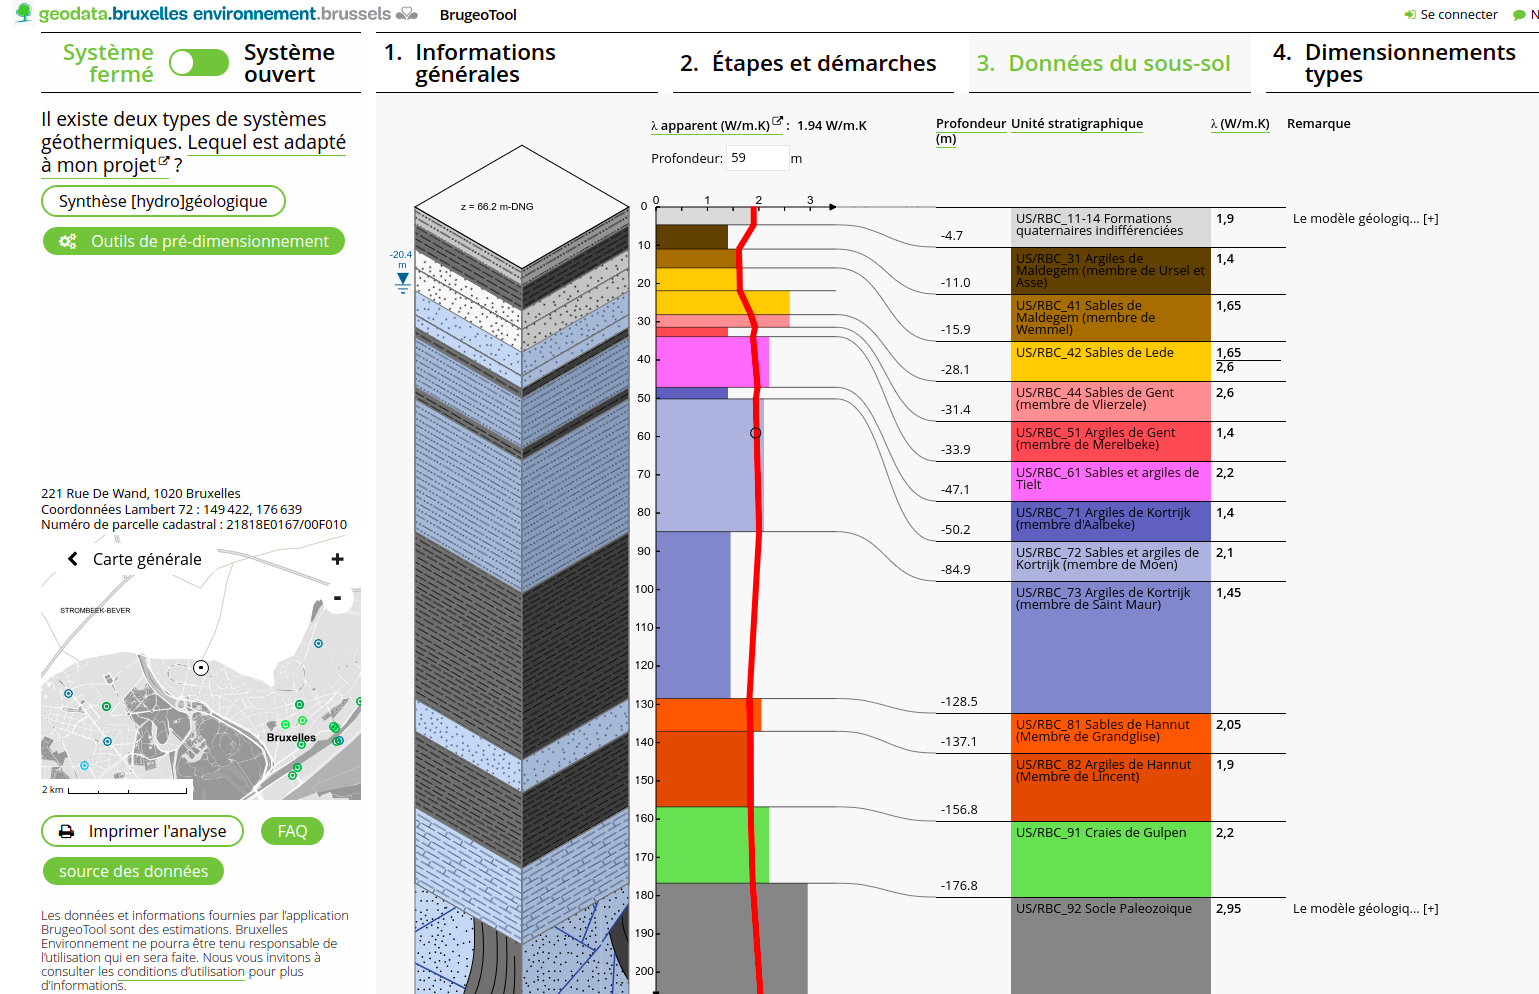
Task: Select US/RBC_11-14 Formations quaternaires row
Action: pos(1110,227)
